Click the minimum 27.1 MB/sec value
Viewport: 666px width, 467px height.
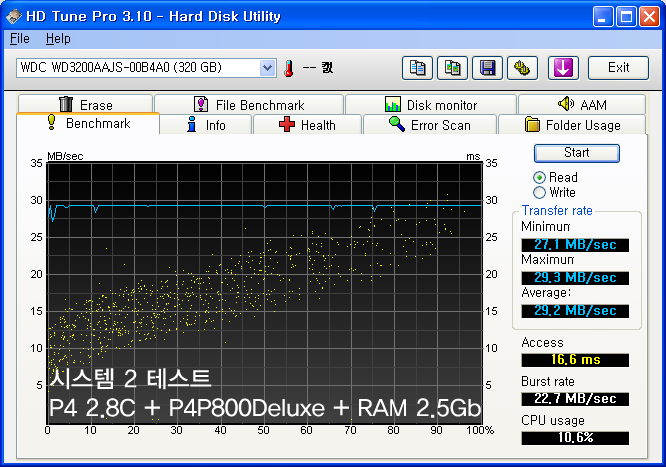tap(575, 245)
